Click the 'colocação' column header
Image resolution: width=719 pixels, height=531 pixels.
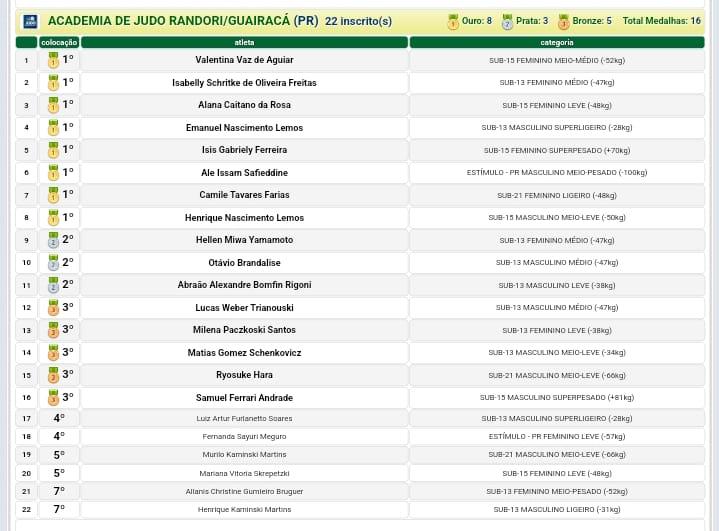coord(59,42)
